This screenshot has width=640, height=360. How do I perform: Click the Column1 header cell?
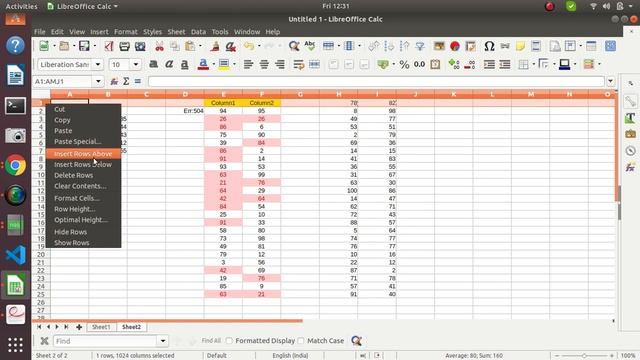223,103
